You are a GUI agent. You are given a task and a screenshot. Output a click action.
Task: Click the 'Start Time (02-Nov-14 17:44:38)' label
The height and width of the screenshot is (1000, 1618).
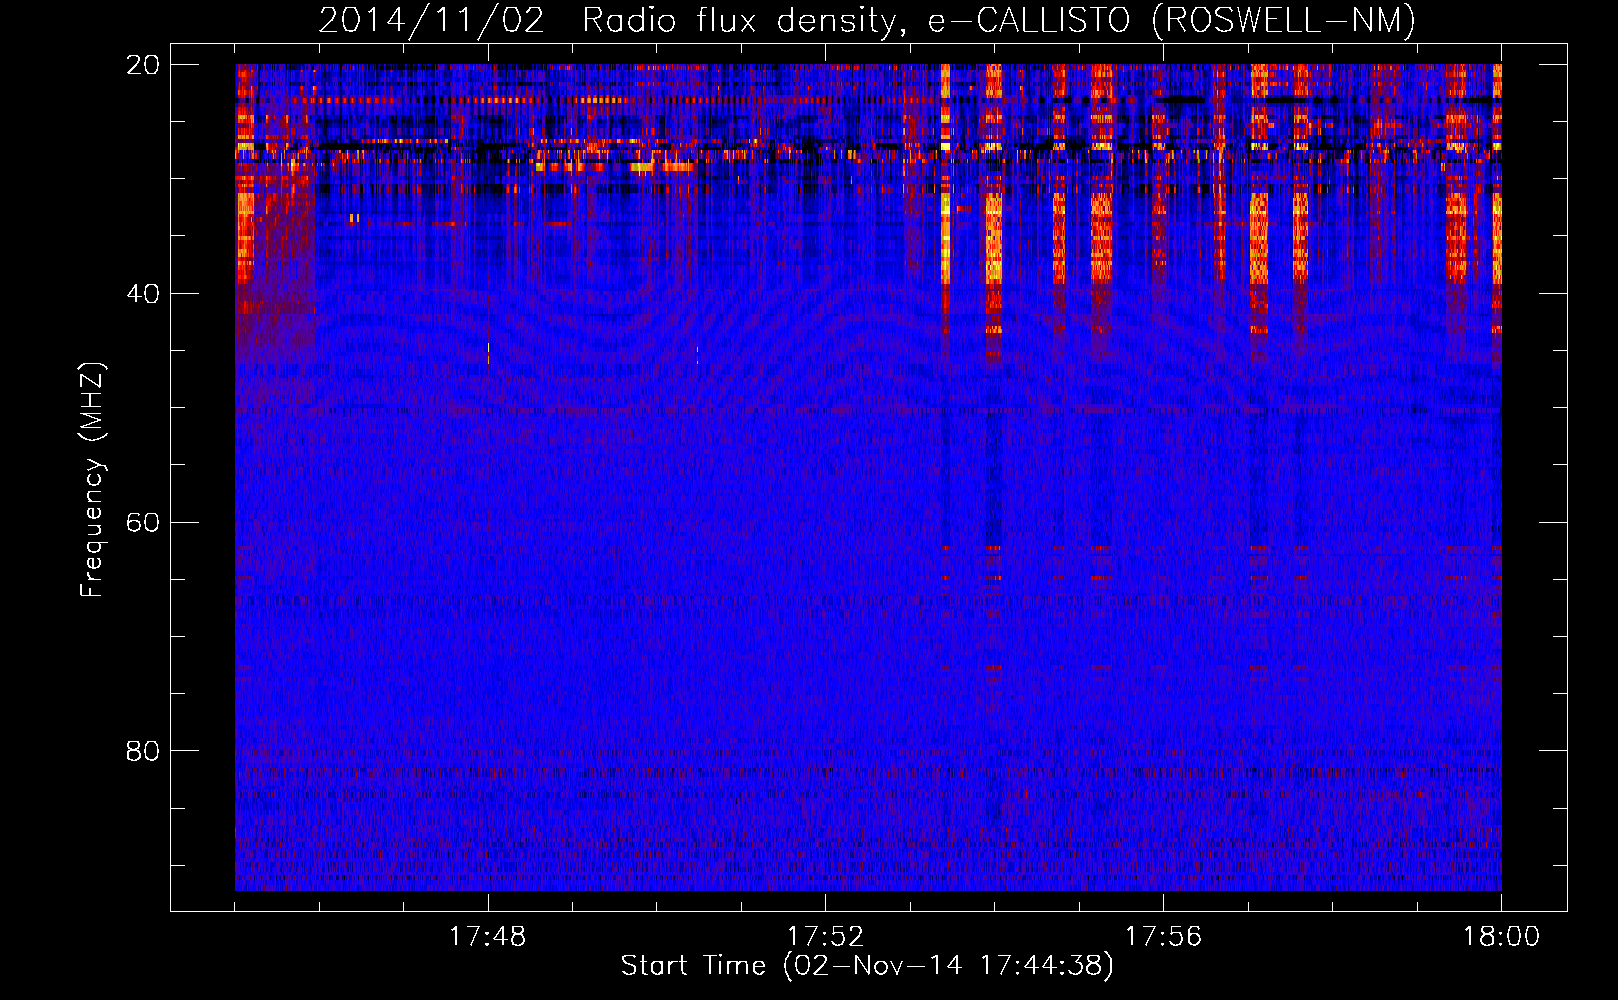point(867,966)
